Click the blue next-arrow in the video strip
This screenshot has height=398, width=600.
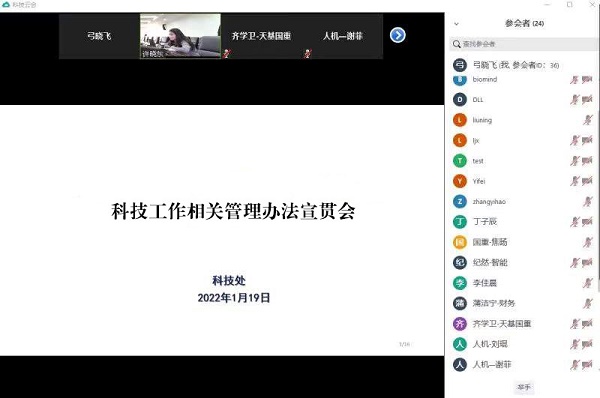pos(398,36)
